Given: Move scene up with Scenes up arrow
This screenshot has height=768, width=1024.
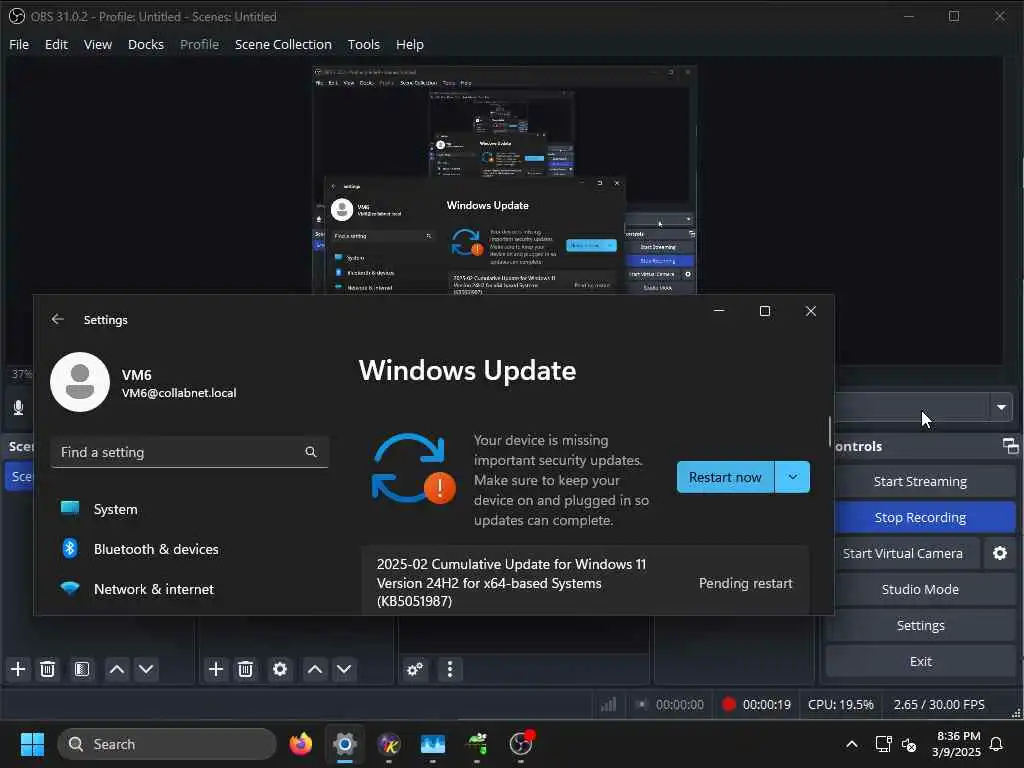Looking at the screenshot, I should click(117, 669).
